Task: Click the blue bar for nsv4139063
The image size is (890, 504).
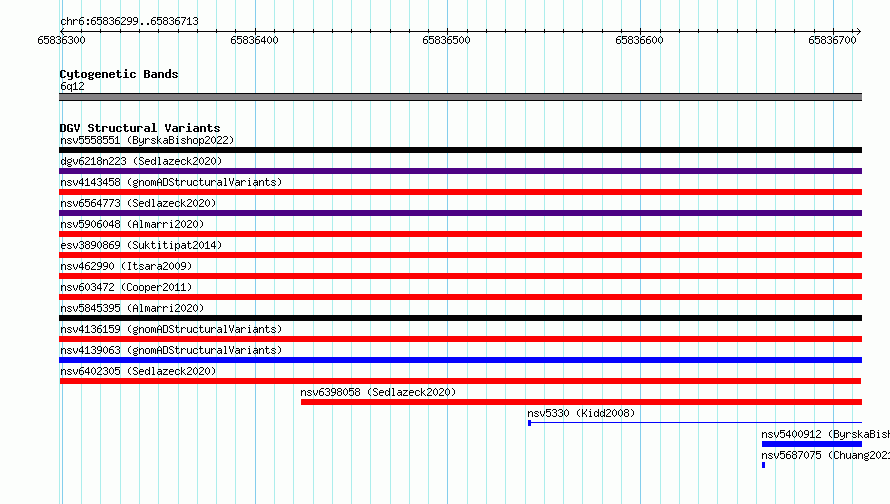Action: point(460,360)
